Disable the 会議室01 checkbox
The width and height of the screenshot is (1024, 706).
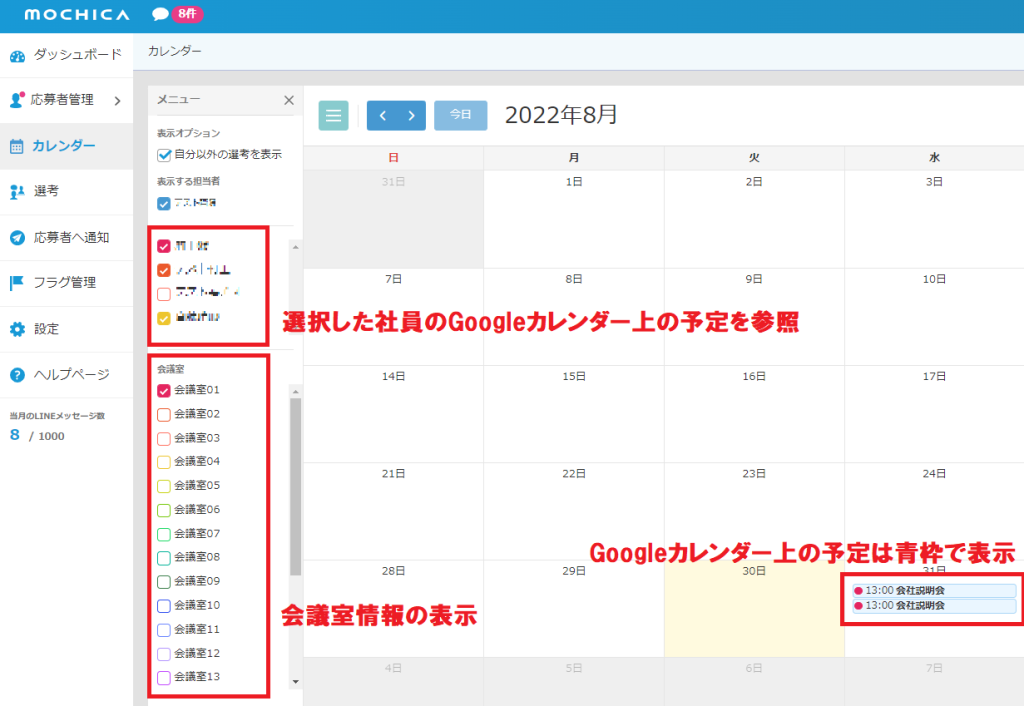click(x=164, y=390)
